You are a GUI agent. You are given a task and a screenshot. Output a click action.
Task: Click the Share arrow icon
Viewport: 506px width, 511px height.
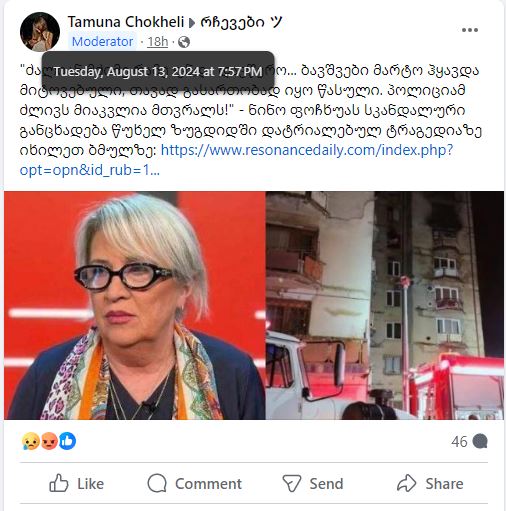click(x=407, y=483)
